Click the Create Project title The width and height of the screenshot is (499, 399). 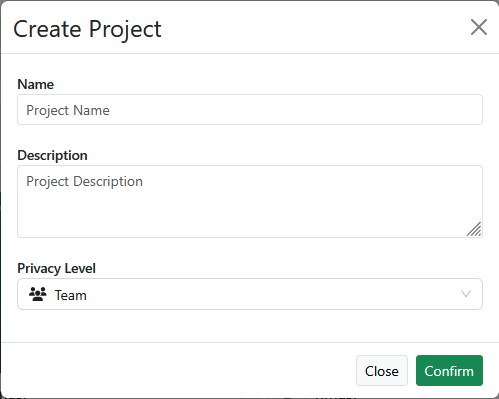tap(87, 29)
